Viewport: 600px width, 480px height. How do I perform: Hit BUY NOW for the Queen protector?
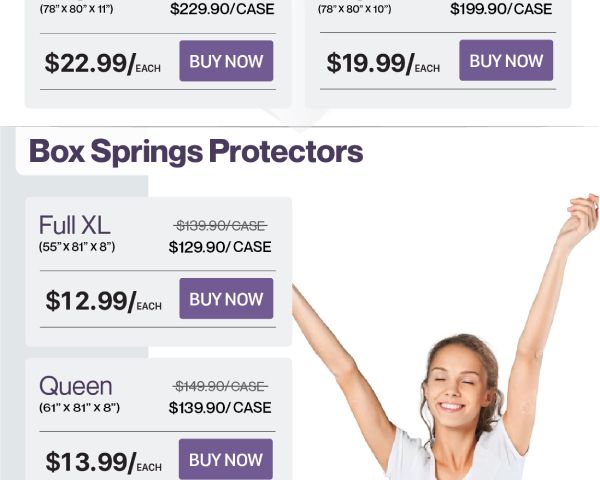(226, 459)
